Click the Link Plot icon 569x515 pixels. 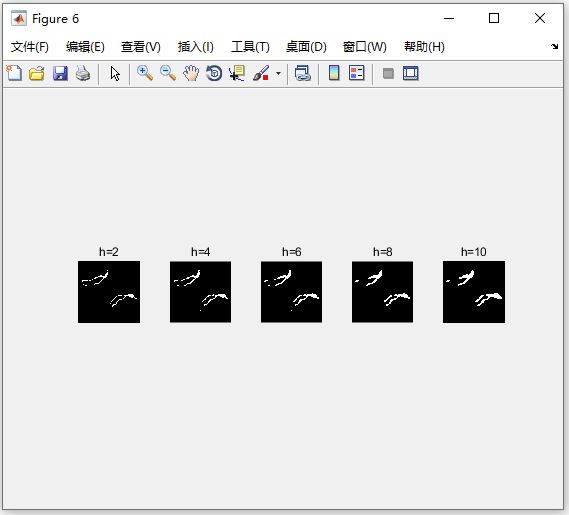(303, 73)
